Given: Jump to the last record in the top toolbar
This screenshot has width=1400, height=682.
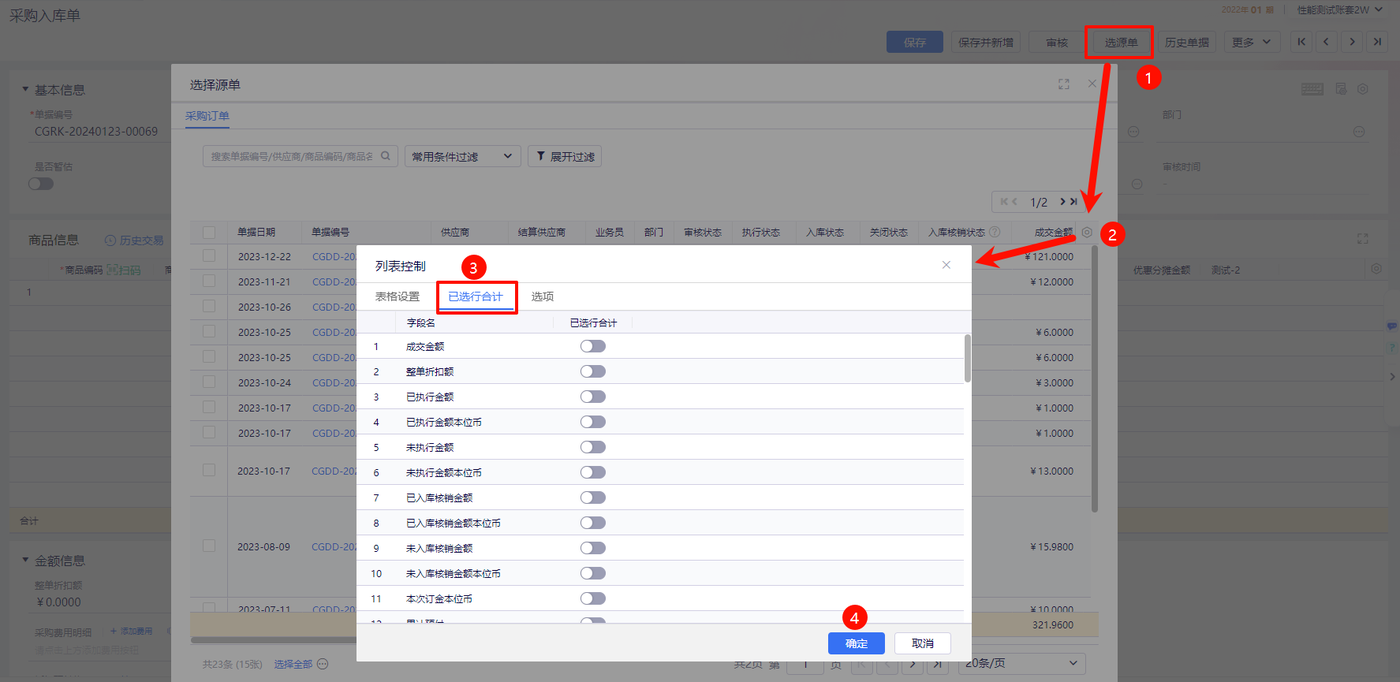Looking at the screenshot, I should tap(1378, 42).
